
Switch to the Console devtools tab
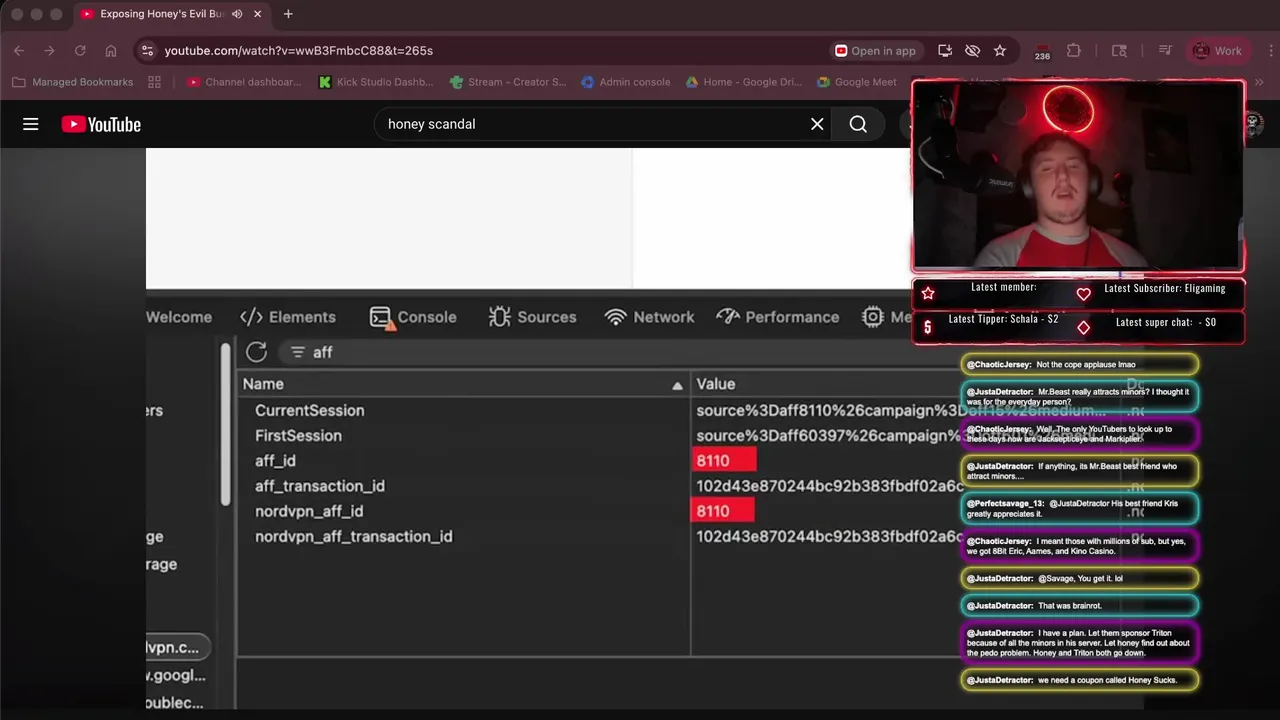tap(413, 317)
